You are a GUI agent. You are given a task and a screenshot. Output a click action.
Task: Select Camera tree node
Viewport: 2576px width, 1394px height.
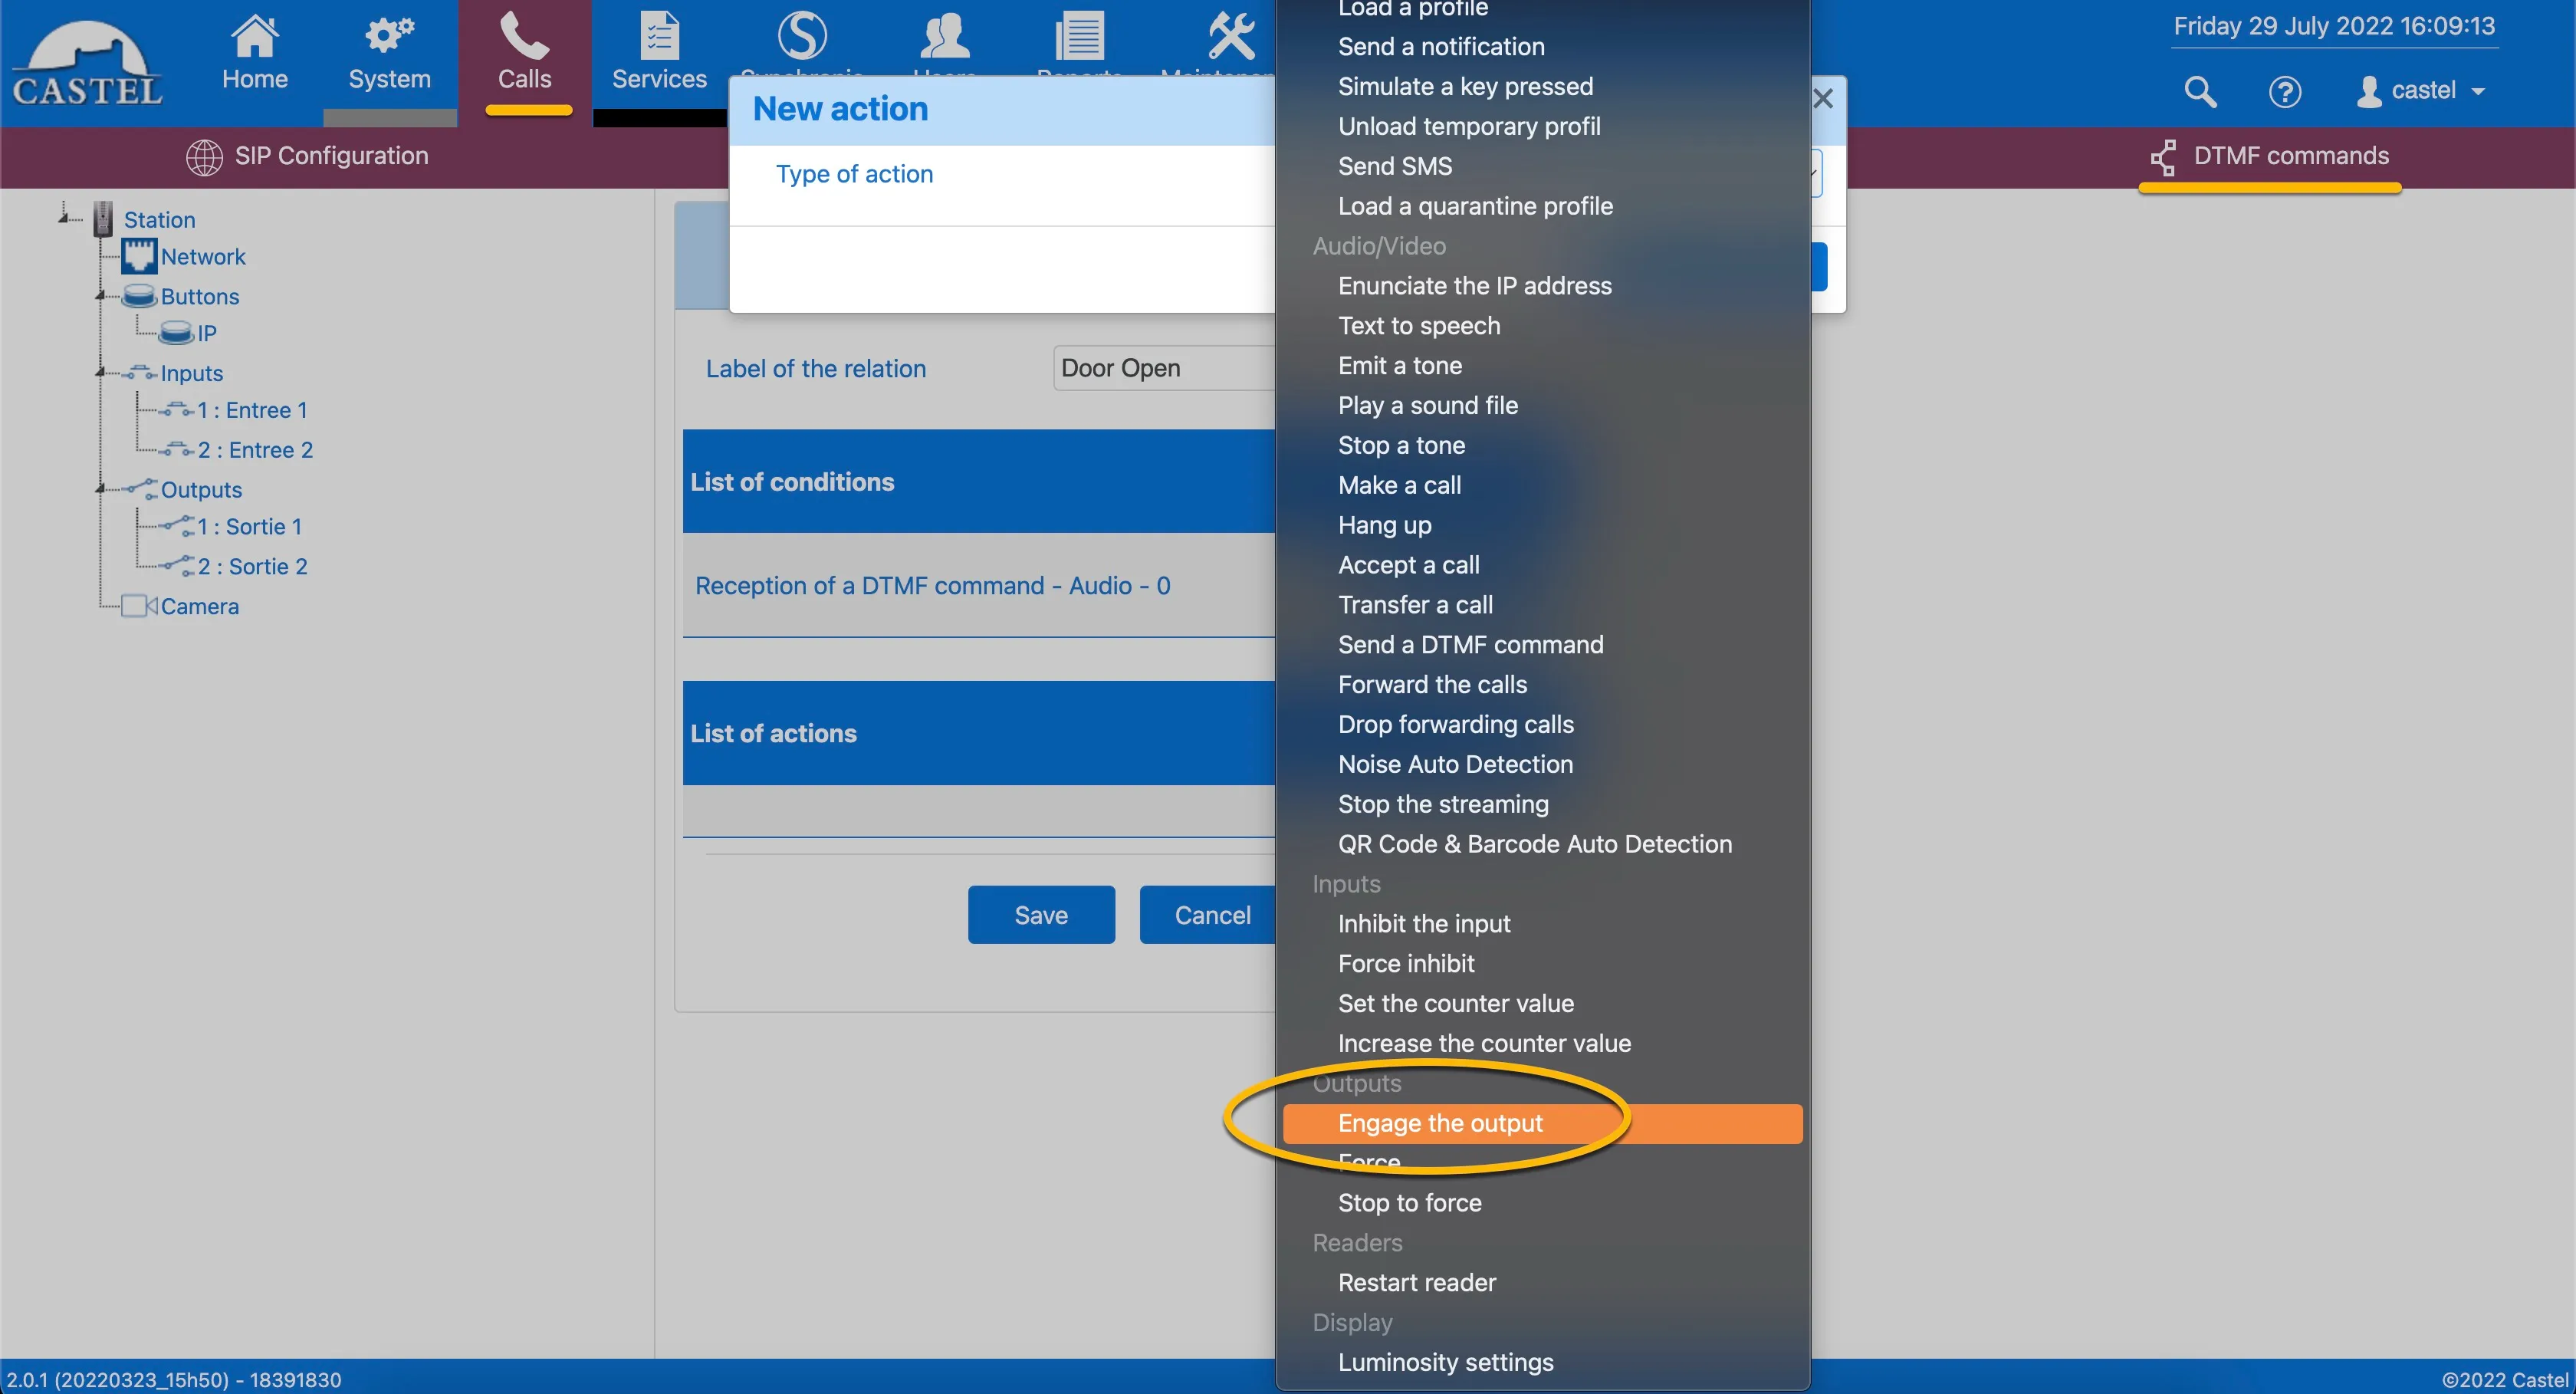[199, 606]
